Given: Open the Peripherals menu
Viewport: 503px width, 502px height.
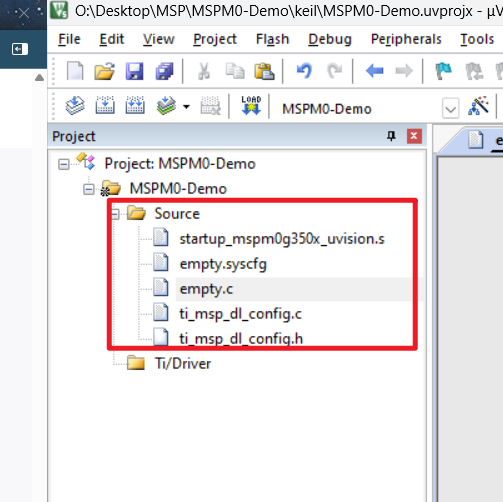Looking at the screenshot, I should 406,39.
